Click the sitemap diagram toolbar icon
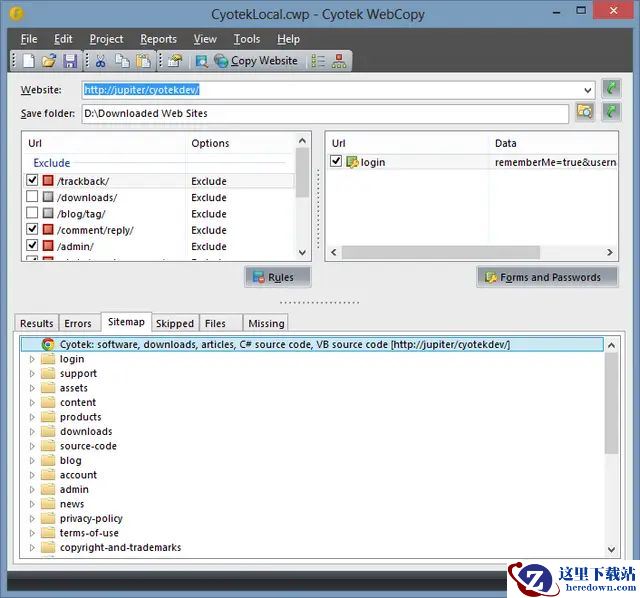 339,61
